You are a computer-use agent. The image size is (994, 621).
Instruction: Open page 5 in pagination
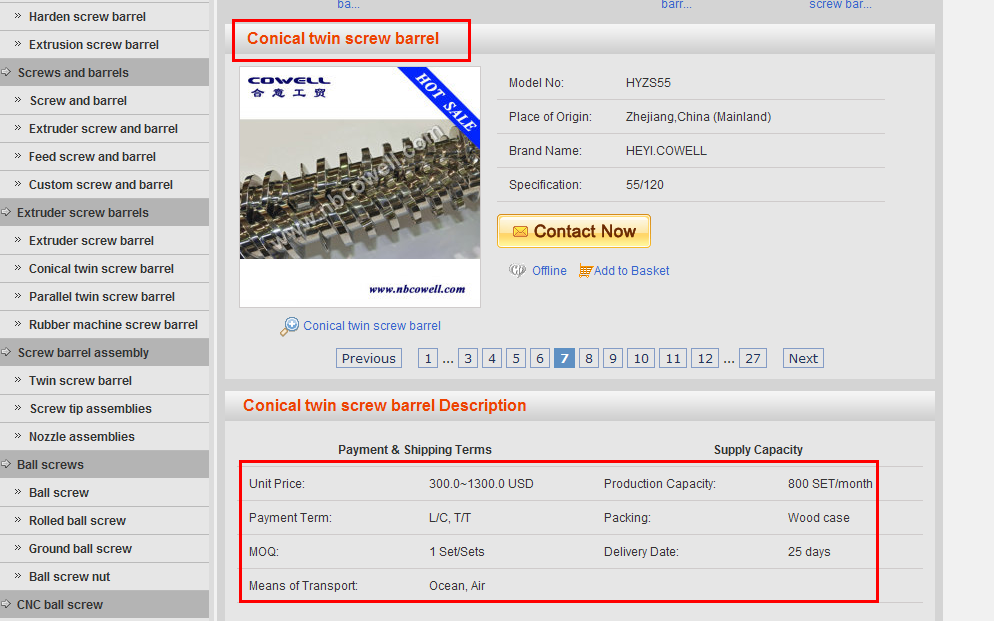pos(516,359)
